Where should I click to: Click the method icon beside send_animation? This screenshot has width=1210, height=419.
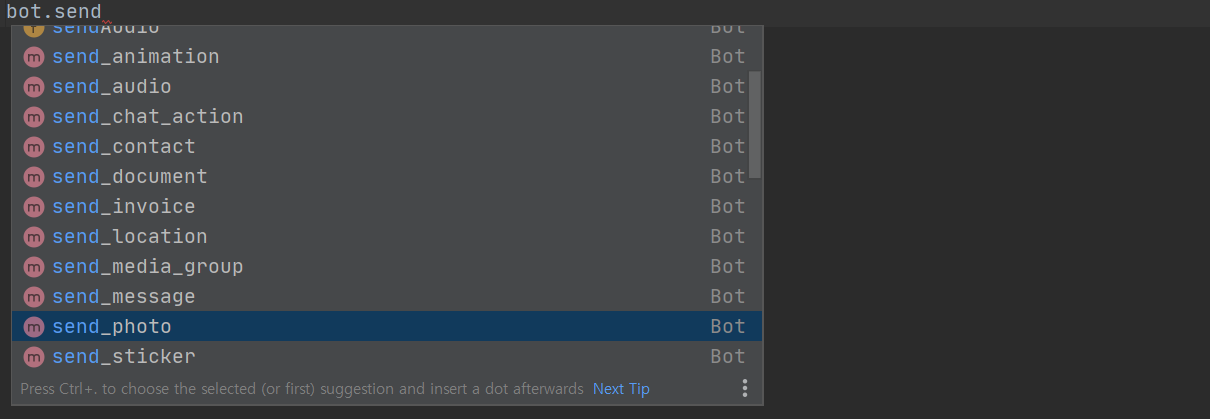coord(34,57)
